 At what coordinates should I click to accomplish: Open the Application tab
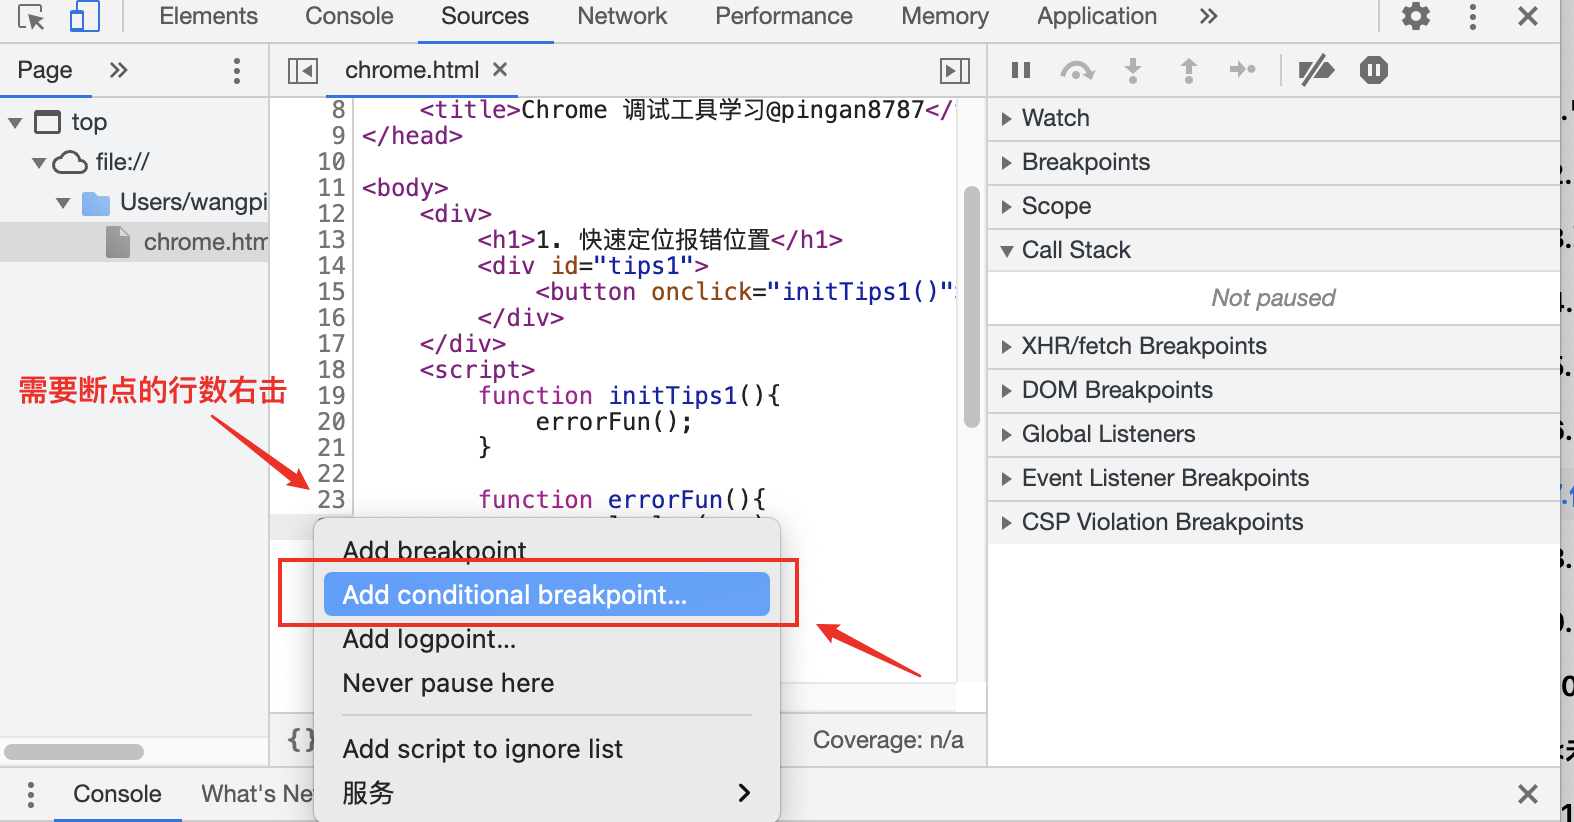tap(1097, 16)
